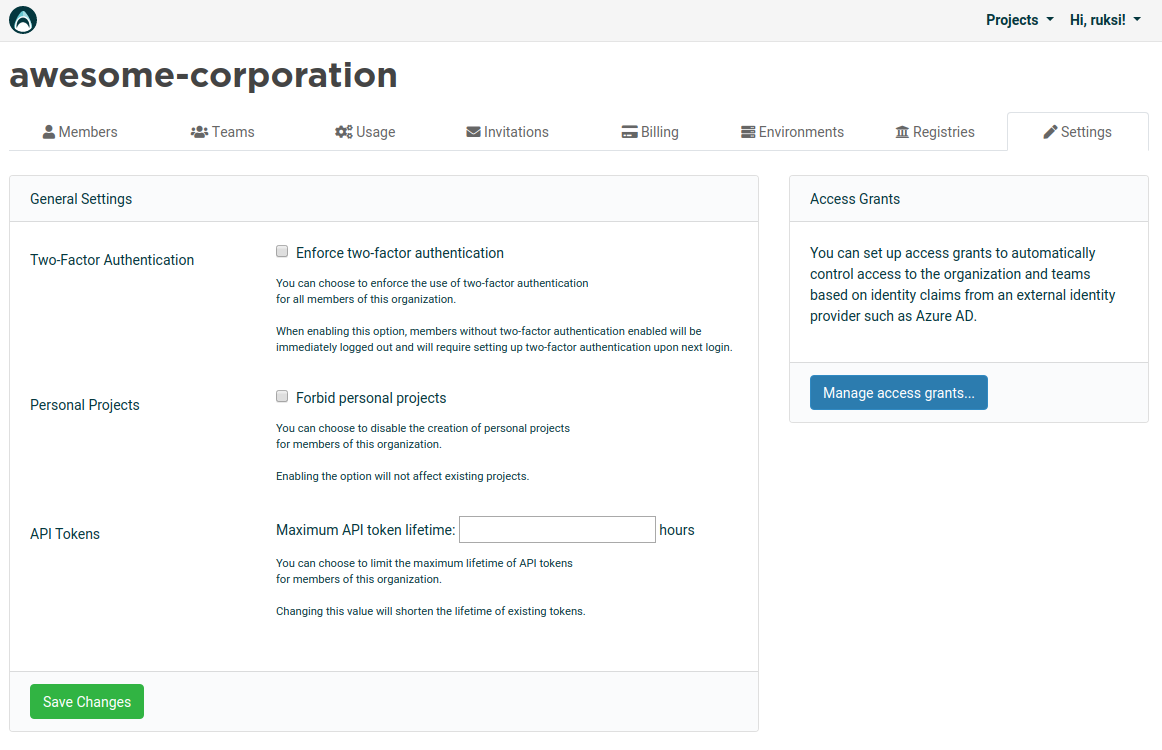Open the Teams tab

[222, 132]
